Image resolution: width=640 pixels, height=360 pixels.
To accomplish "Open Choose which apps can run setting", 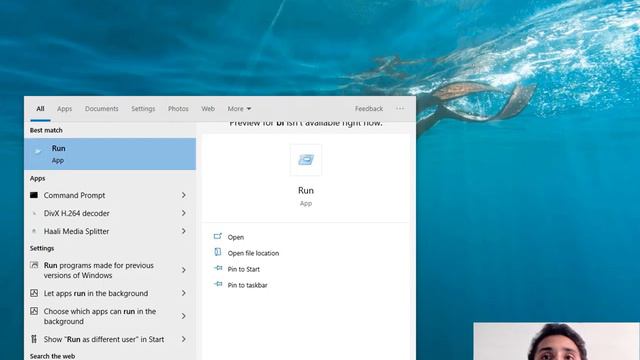I will click(x=110, y=316).
